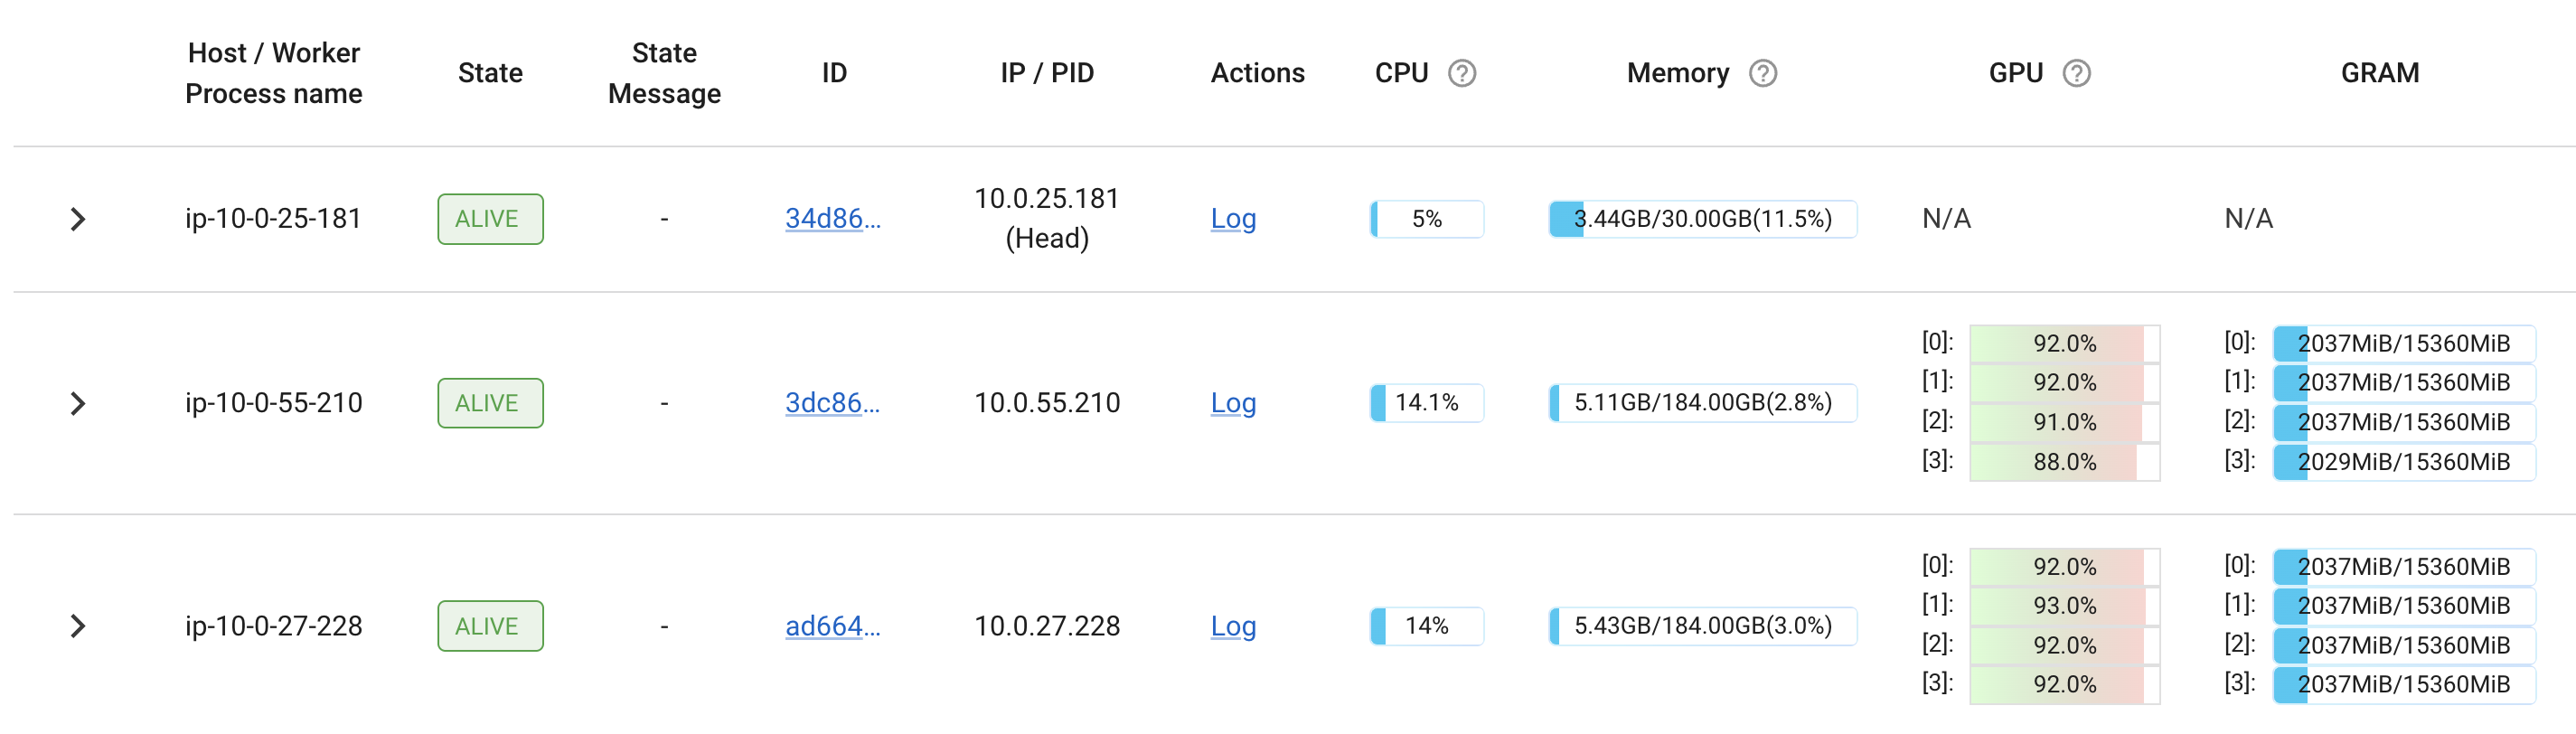Image resolution: width=2576 pixels, height=734 pixels.
Task: Click the Memory column help icon
Action: tap(1763, 73)
